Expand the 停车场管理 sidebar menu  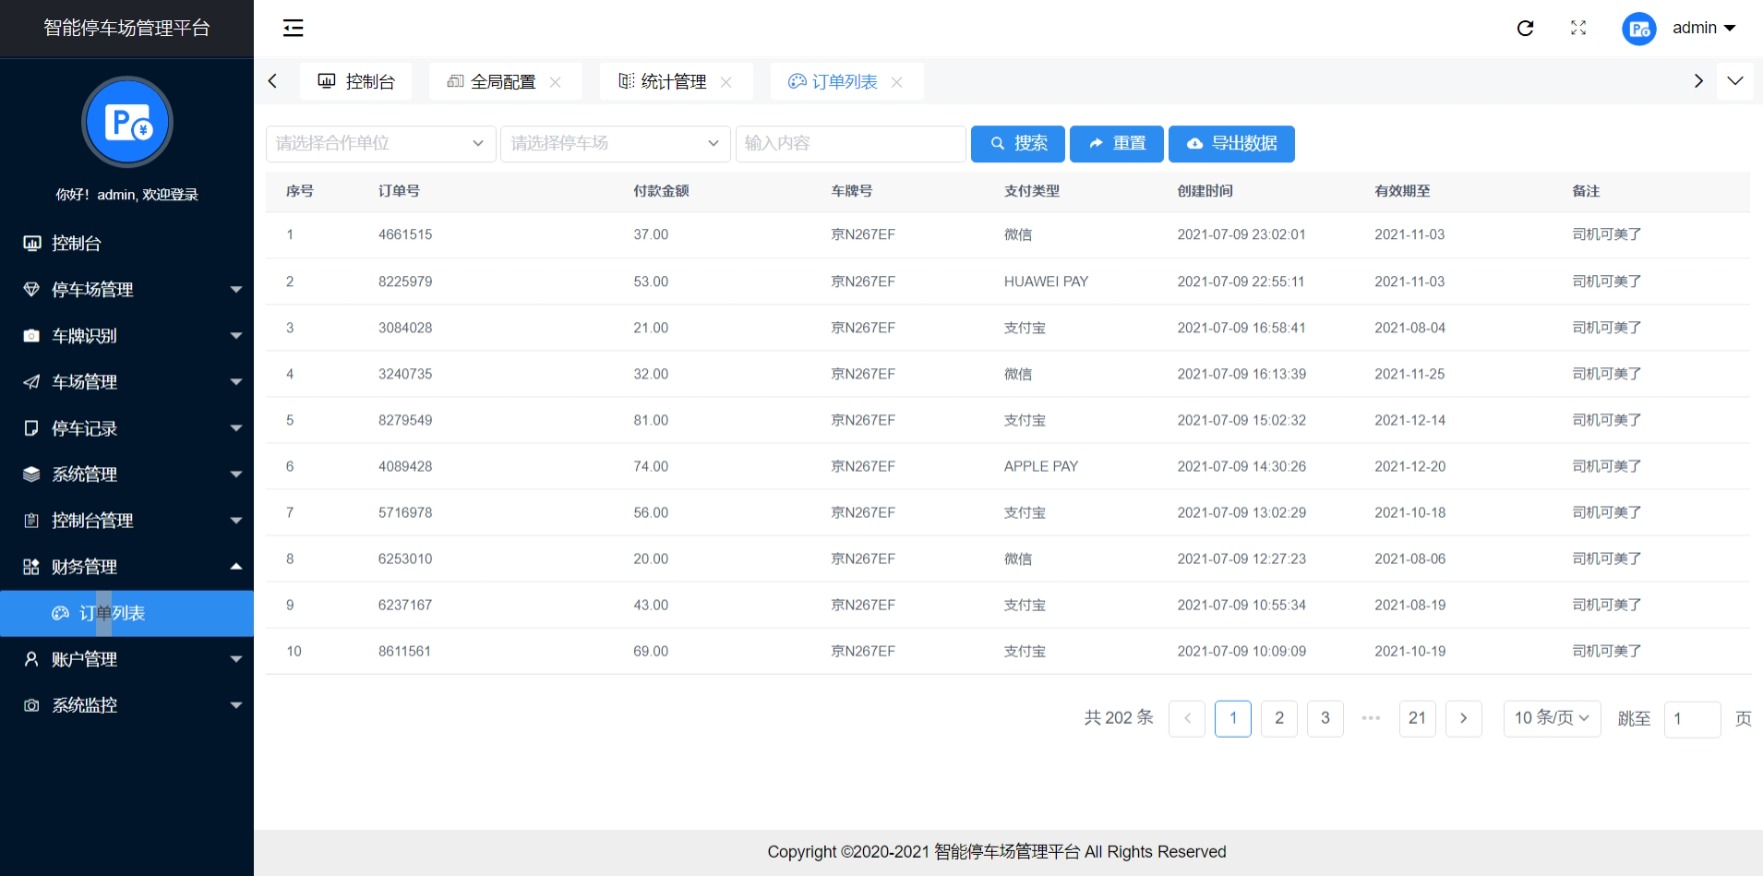point(127,289)
